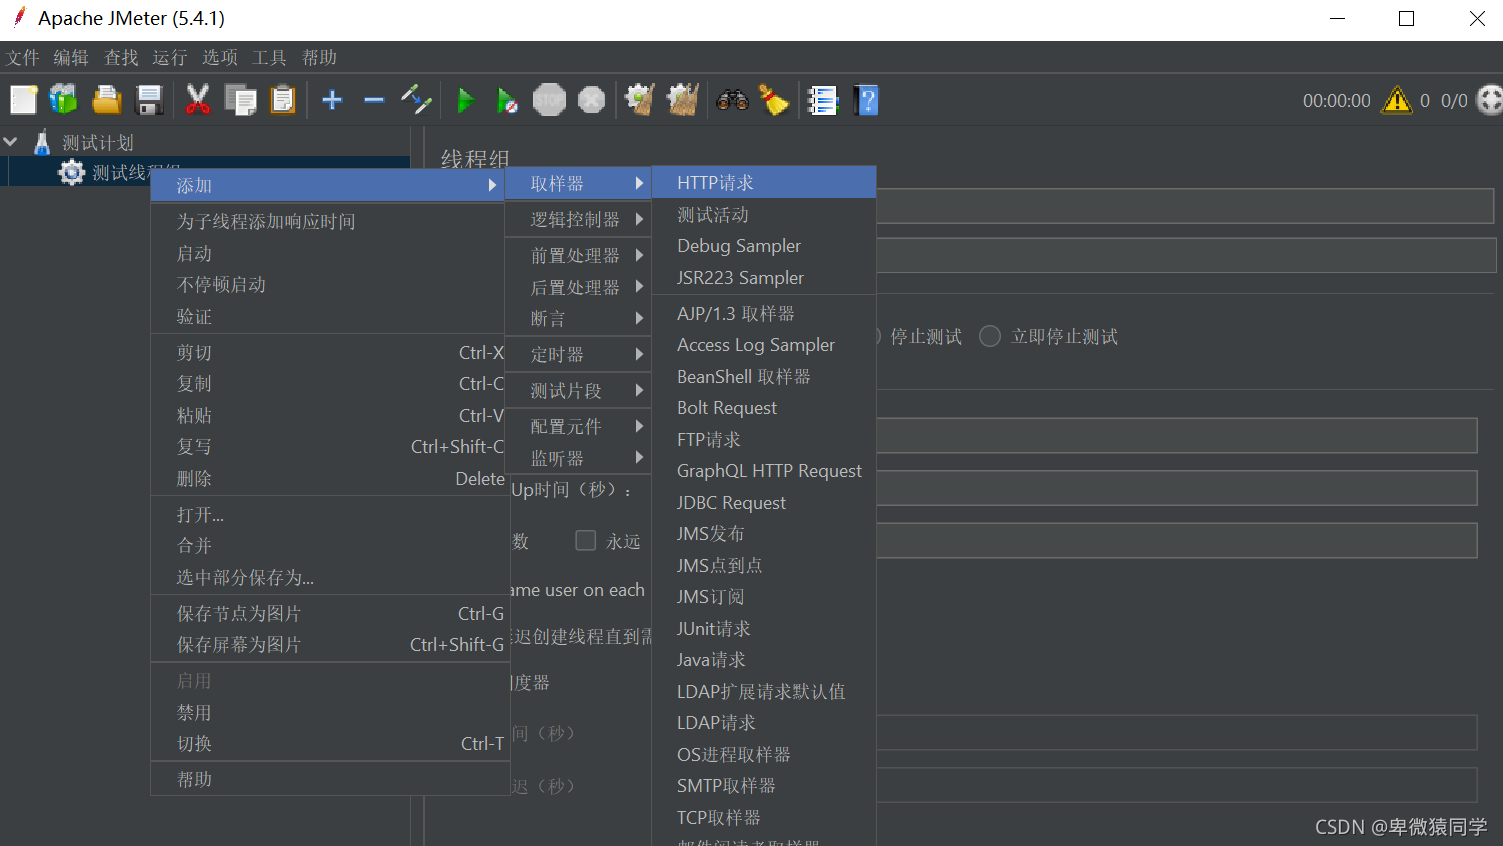Click the minus Collapse All icon
This screenshot has width=1503, height=846.
(x=374, y=100)
